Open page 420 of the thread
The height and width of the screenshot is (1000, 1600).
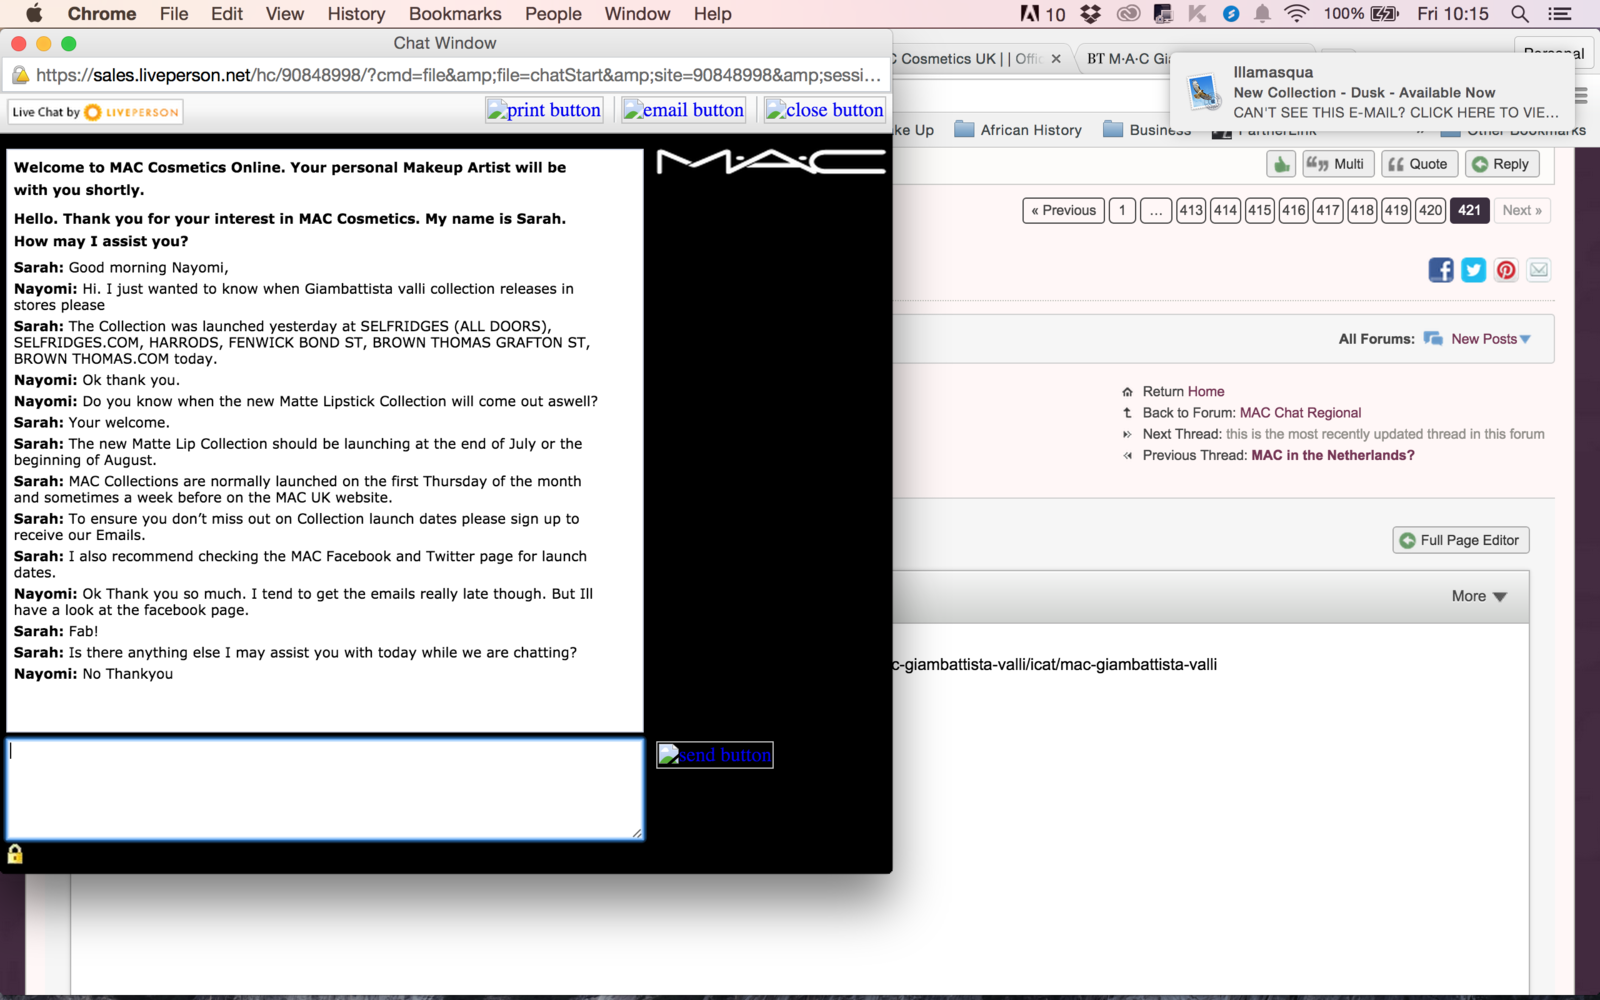1431,210
